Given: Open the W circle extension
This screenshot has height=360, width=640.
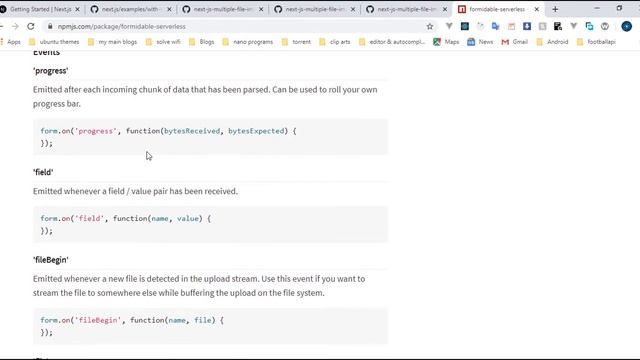Looking at the screenshot, I should pyautogui.click(x=605, y=27).
